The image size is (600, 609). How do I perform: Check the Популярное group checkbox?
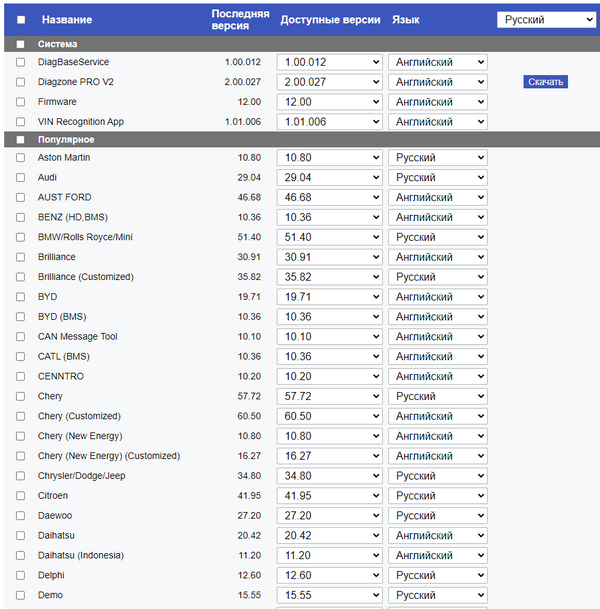[20, 139]
